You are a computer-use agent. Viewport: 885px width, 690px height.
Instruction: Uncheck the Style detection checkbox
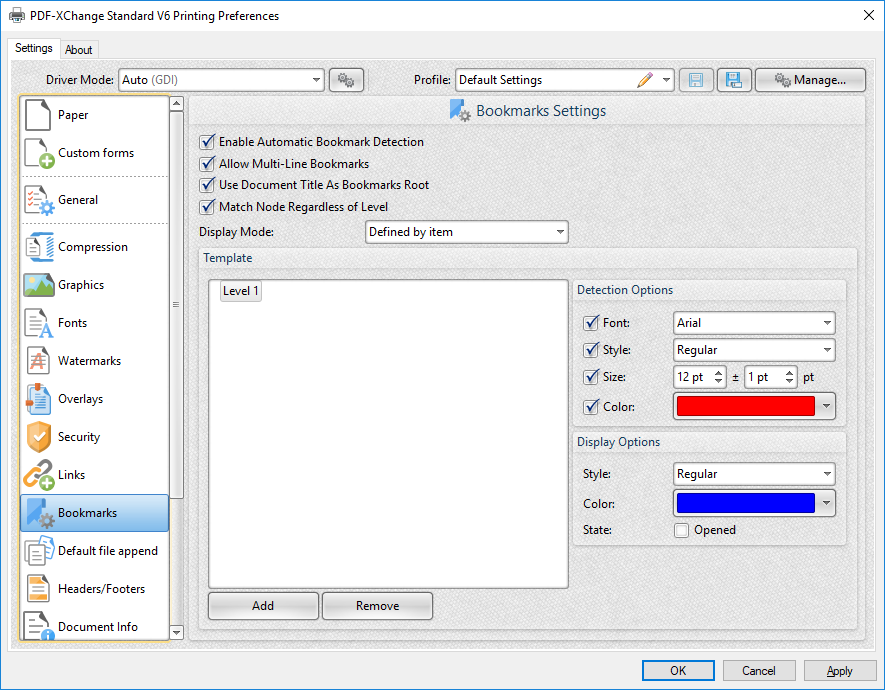[x=591, y=350]
